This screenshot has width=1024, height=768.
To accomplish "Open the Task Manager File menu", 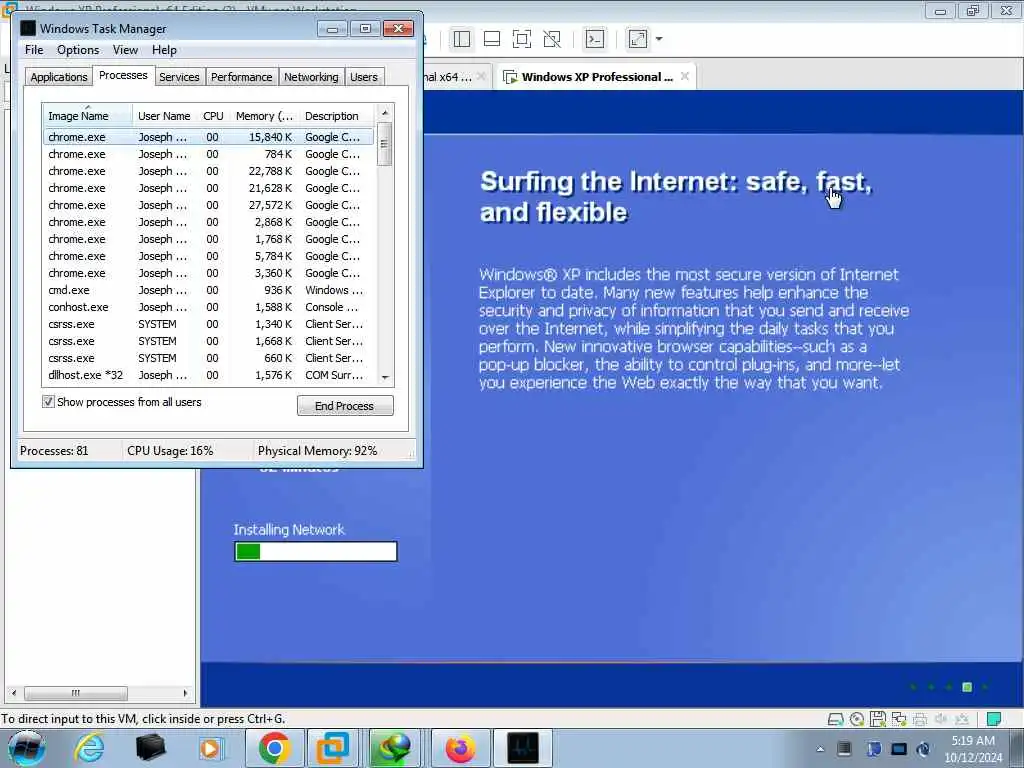I will (x=34, y=50).
